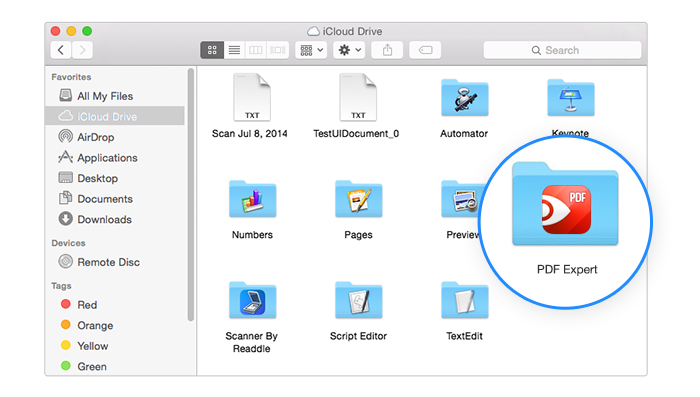This screenshot has height=397, width=700.
Task: Select the TestUIDocument_0 file icon
Action: click(x=358, y=97)
